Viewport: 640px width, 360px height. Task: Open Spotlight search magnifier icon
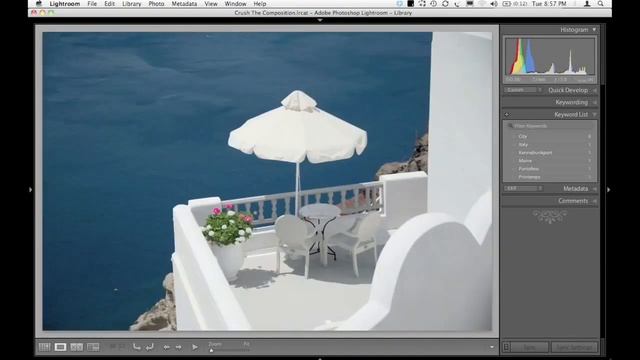click(601, 4)
